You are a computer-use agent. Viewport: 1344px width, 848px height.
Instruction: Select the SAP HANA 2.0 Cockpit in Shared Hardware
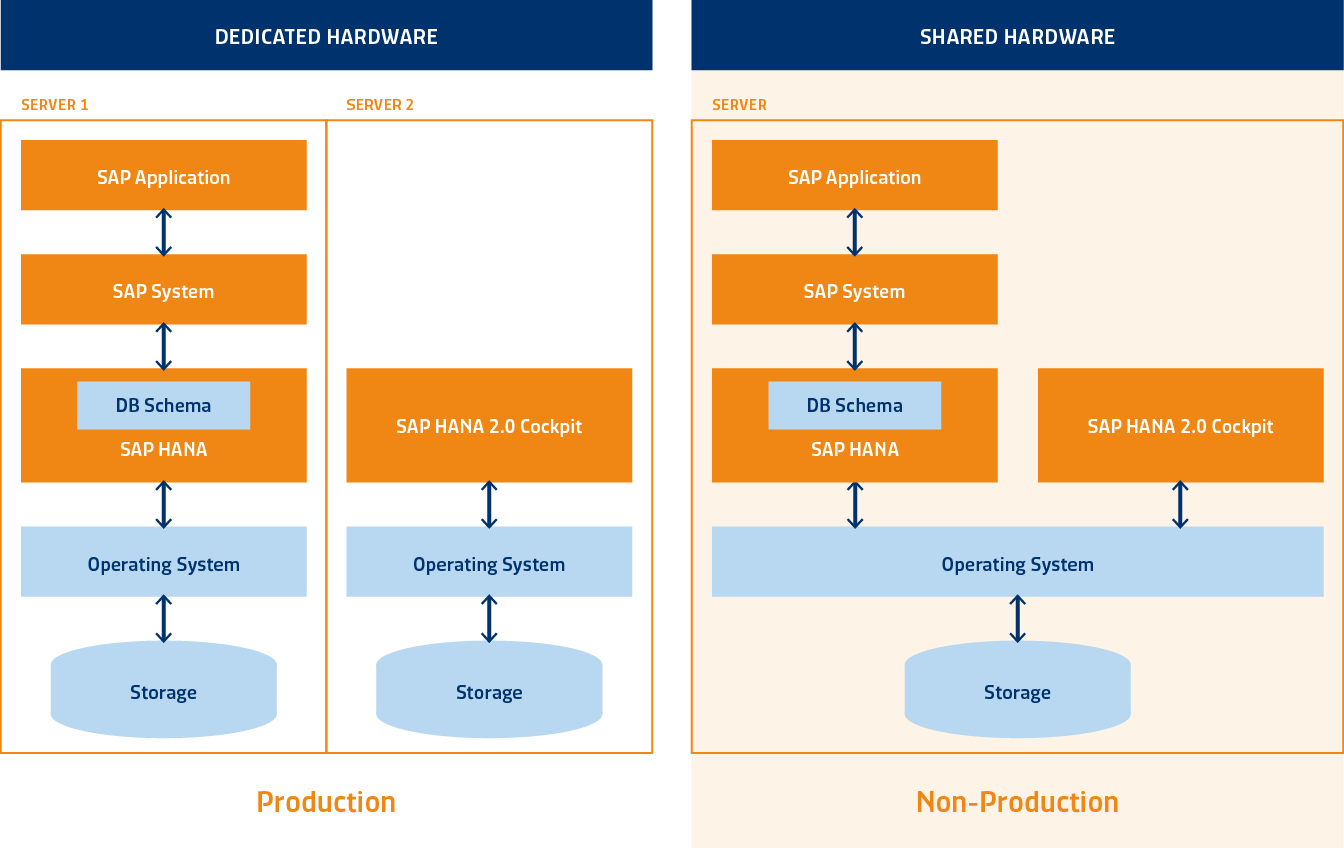(1180, 425)
